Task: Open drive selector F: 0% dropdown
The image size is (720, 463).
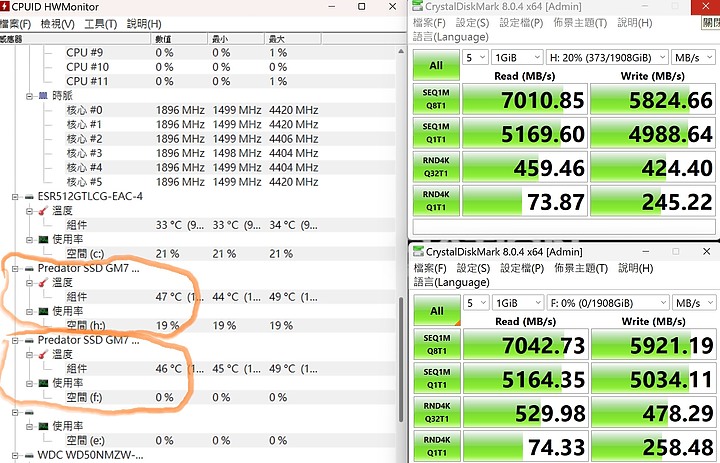Action: (608, 303)
